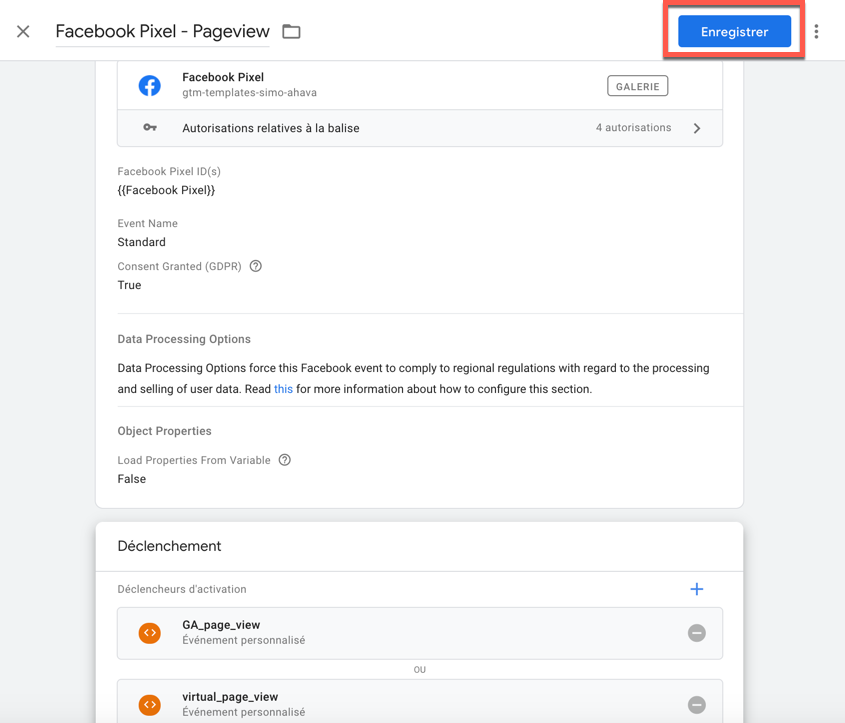Select the GA_page_view trigger row

tap(400, 633)
